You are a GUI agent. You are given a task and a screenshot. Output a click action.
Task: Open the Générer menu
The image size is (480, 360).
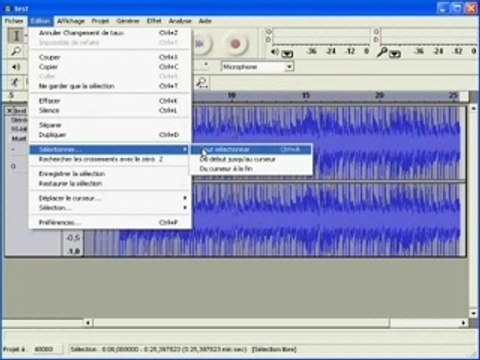tap(128, 21)
